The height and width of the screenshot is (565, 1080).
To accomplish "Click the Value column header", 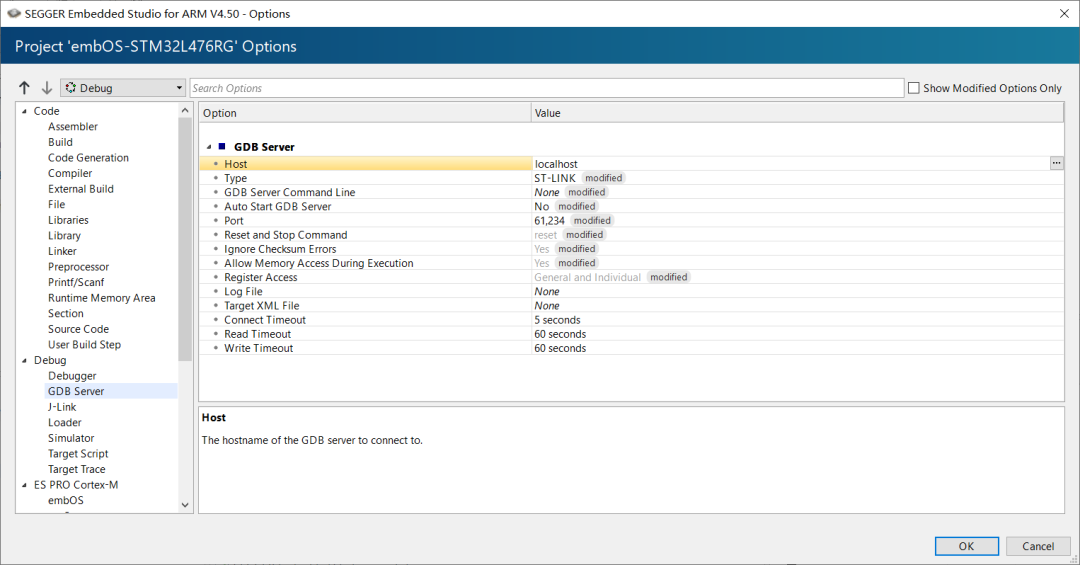I will [x=798, y=113].
